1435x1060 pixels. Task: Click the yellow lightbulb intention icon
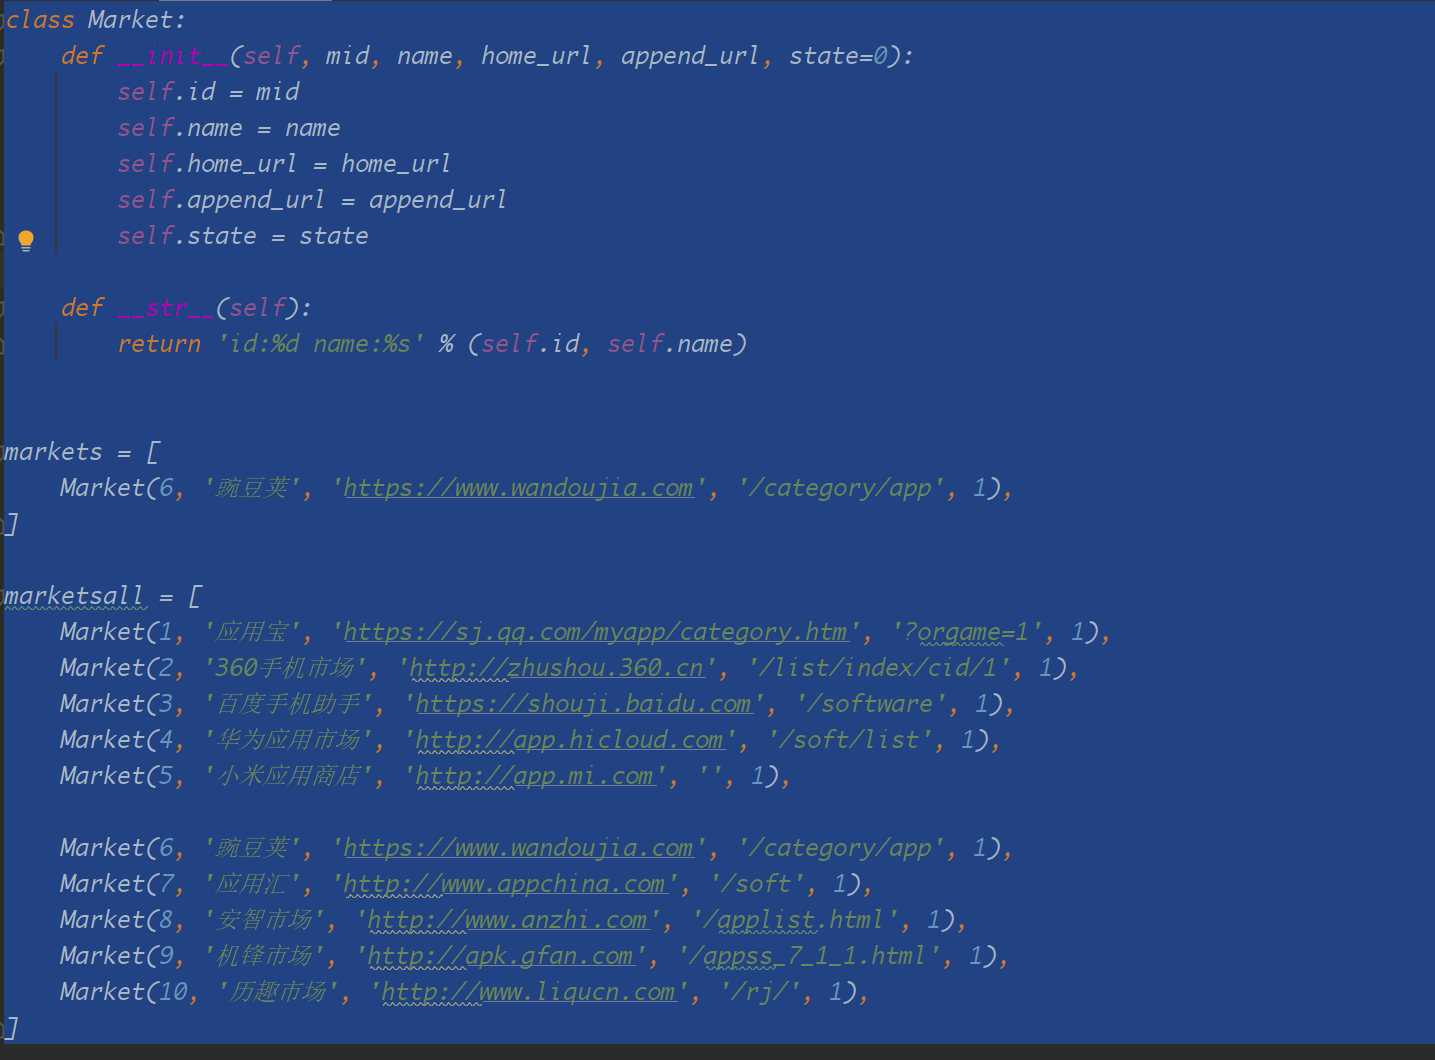pyautogui.click(x=26, y=240)
